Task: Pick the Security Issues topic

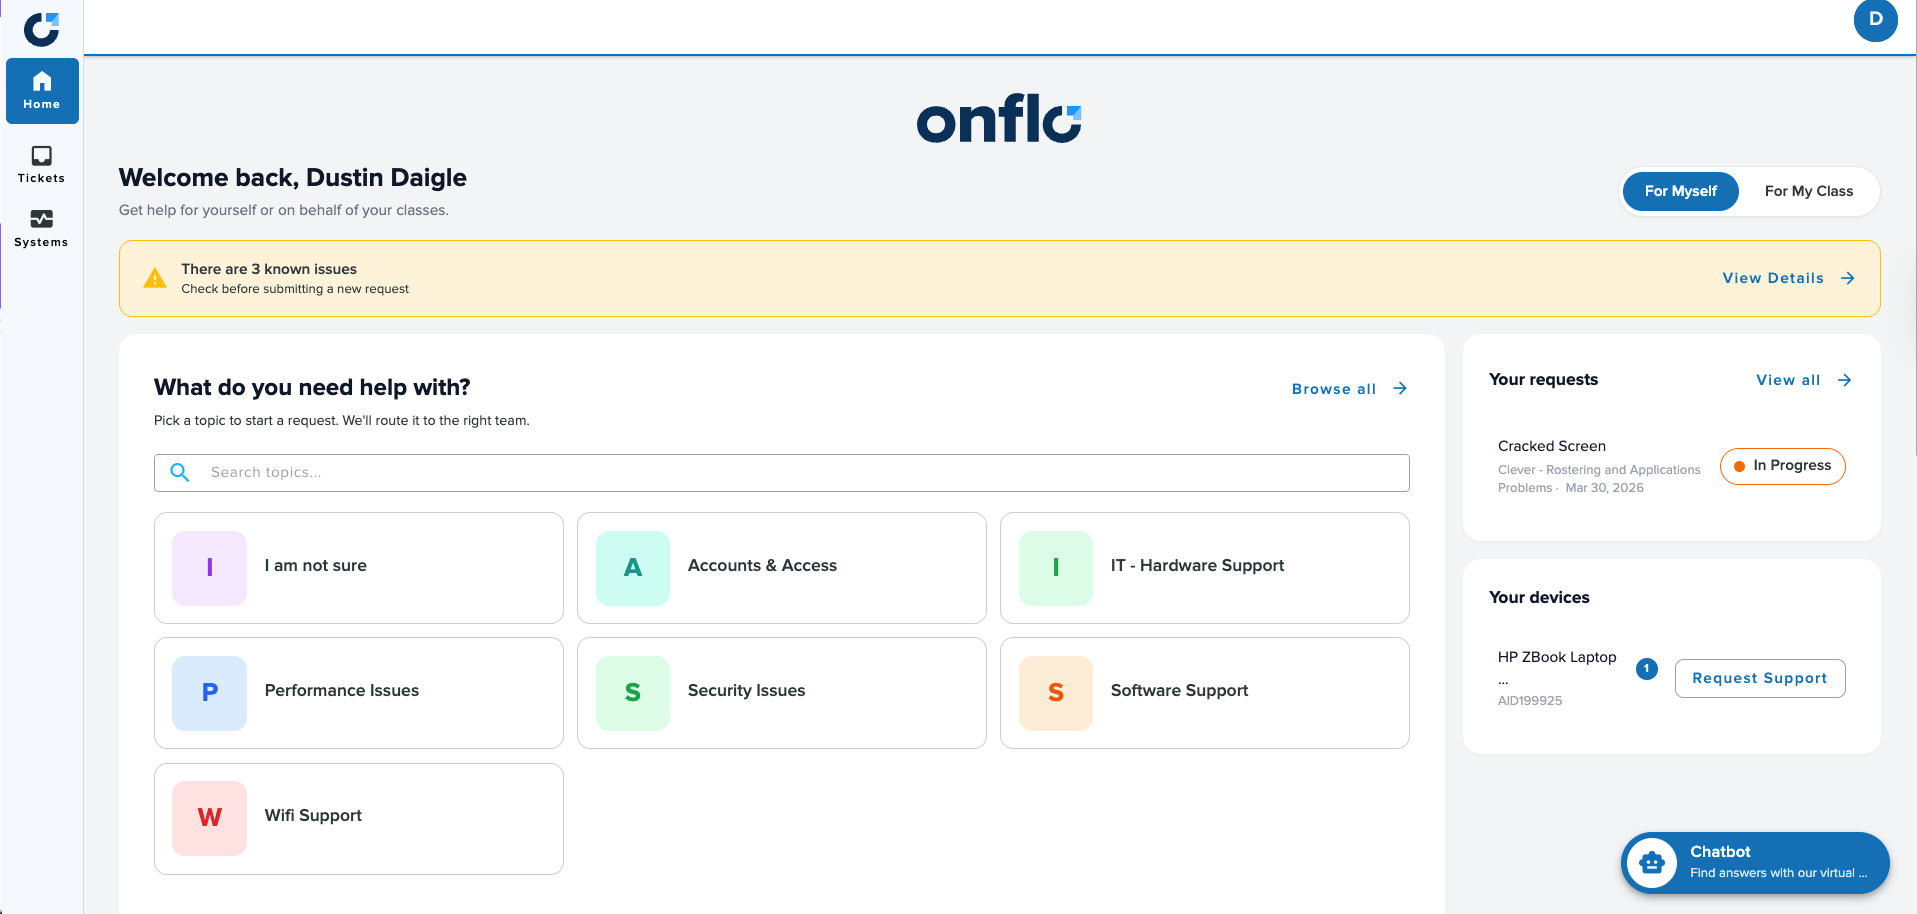Action: click(782, 693)
